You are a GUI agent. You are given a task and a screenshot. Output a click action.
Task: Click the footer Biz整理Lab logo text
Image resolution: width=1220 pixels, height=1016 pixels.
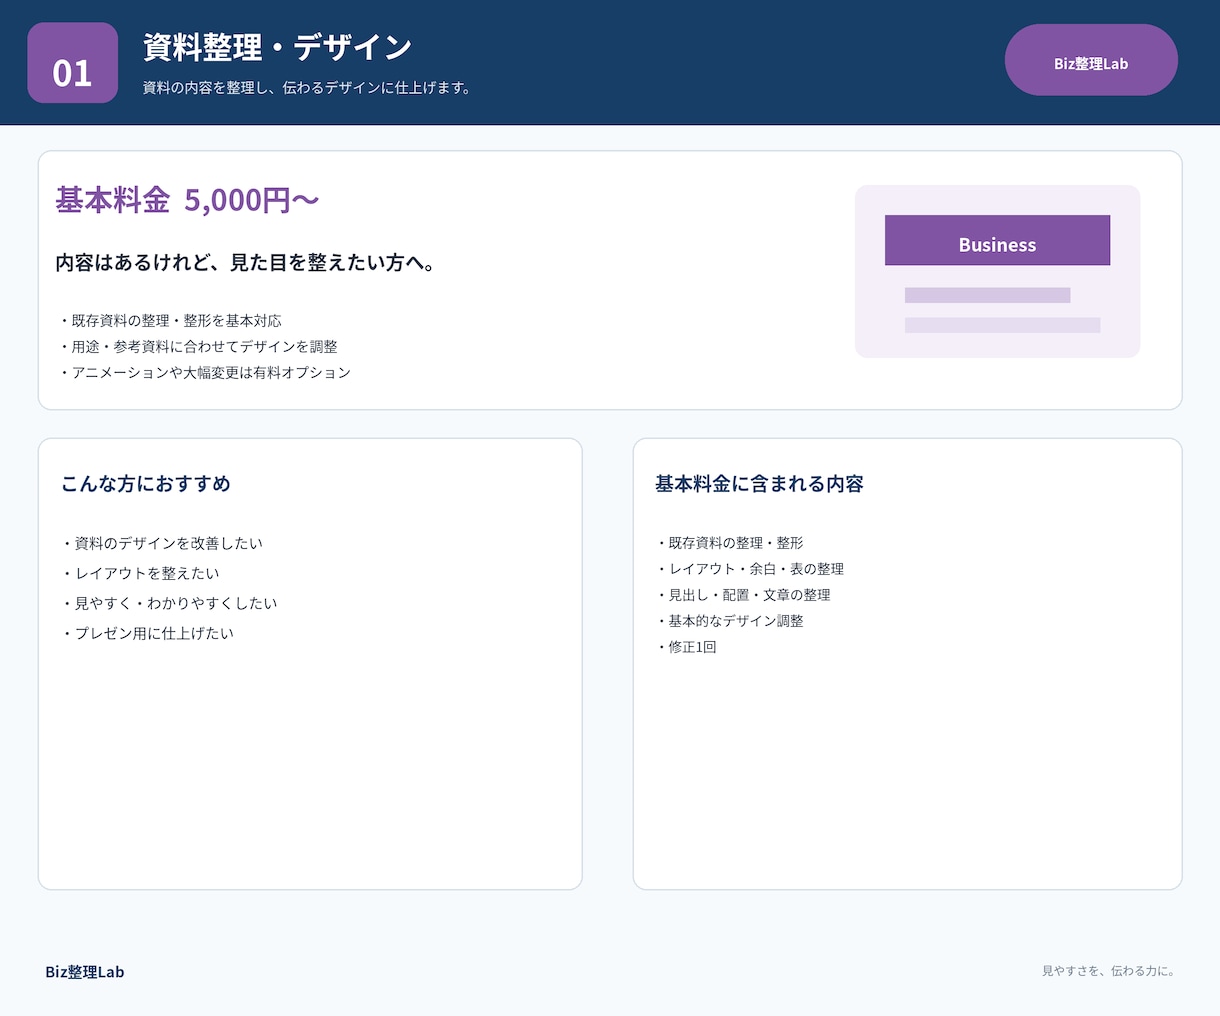pos(85,972)
